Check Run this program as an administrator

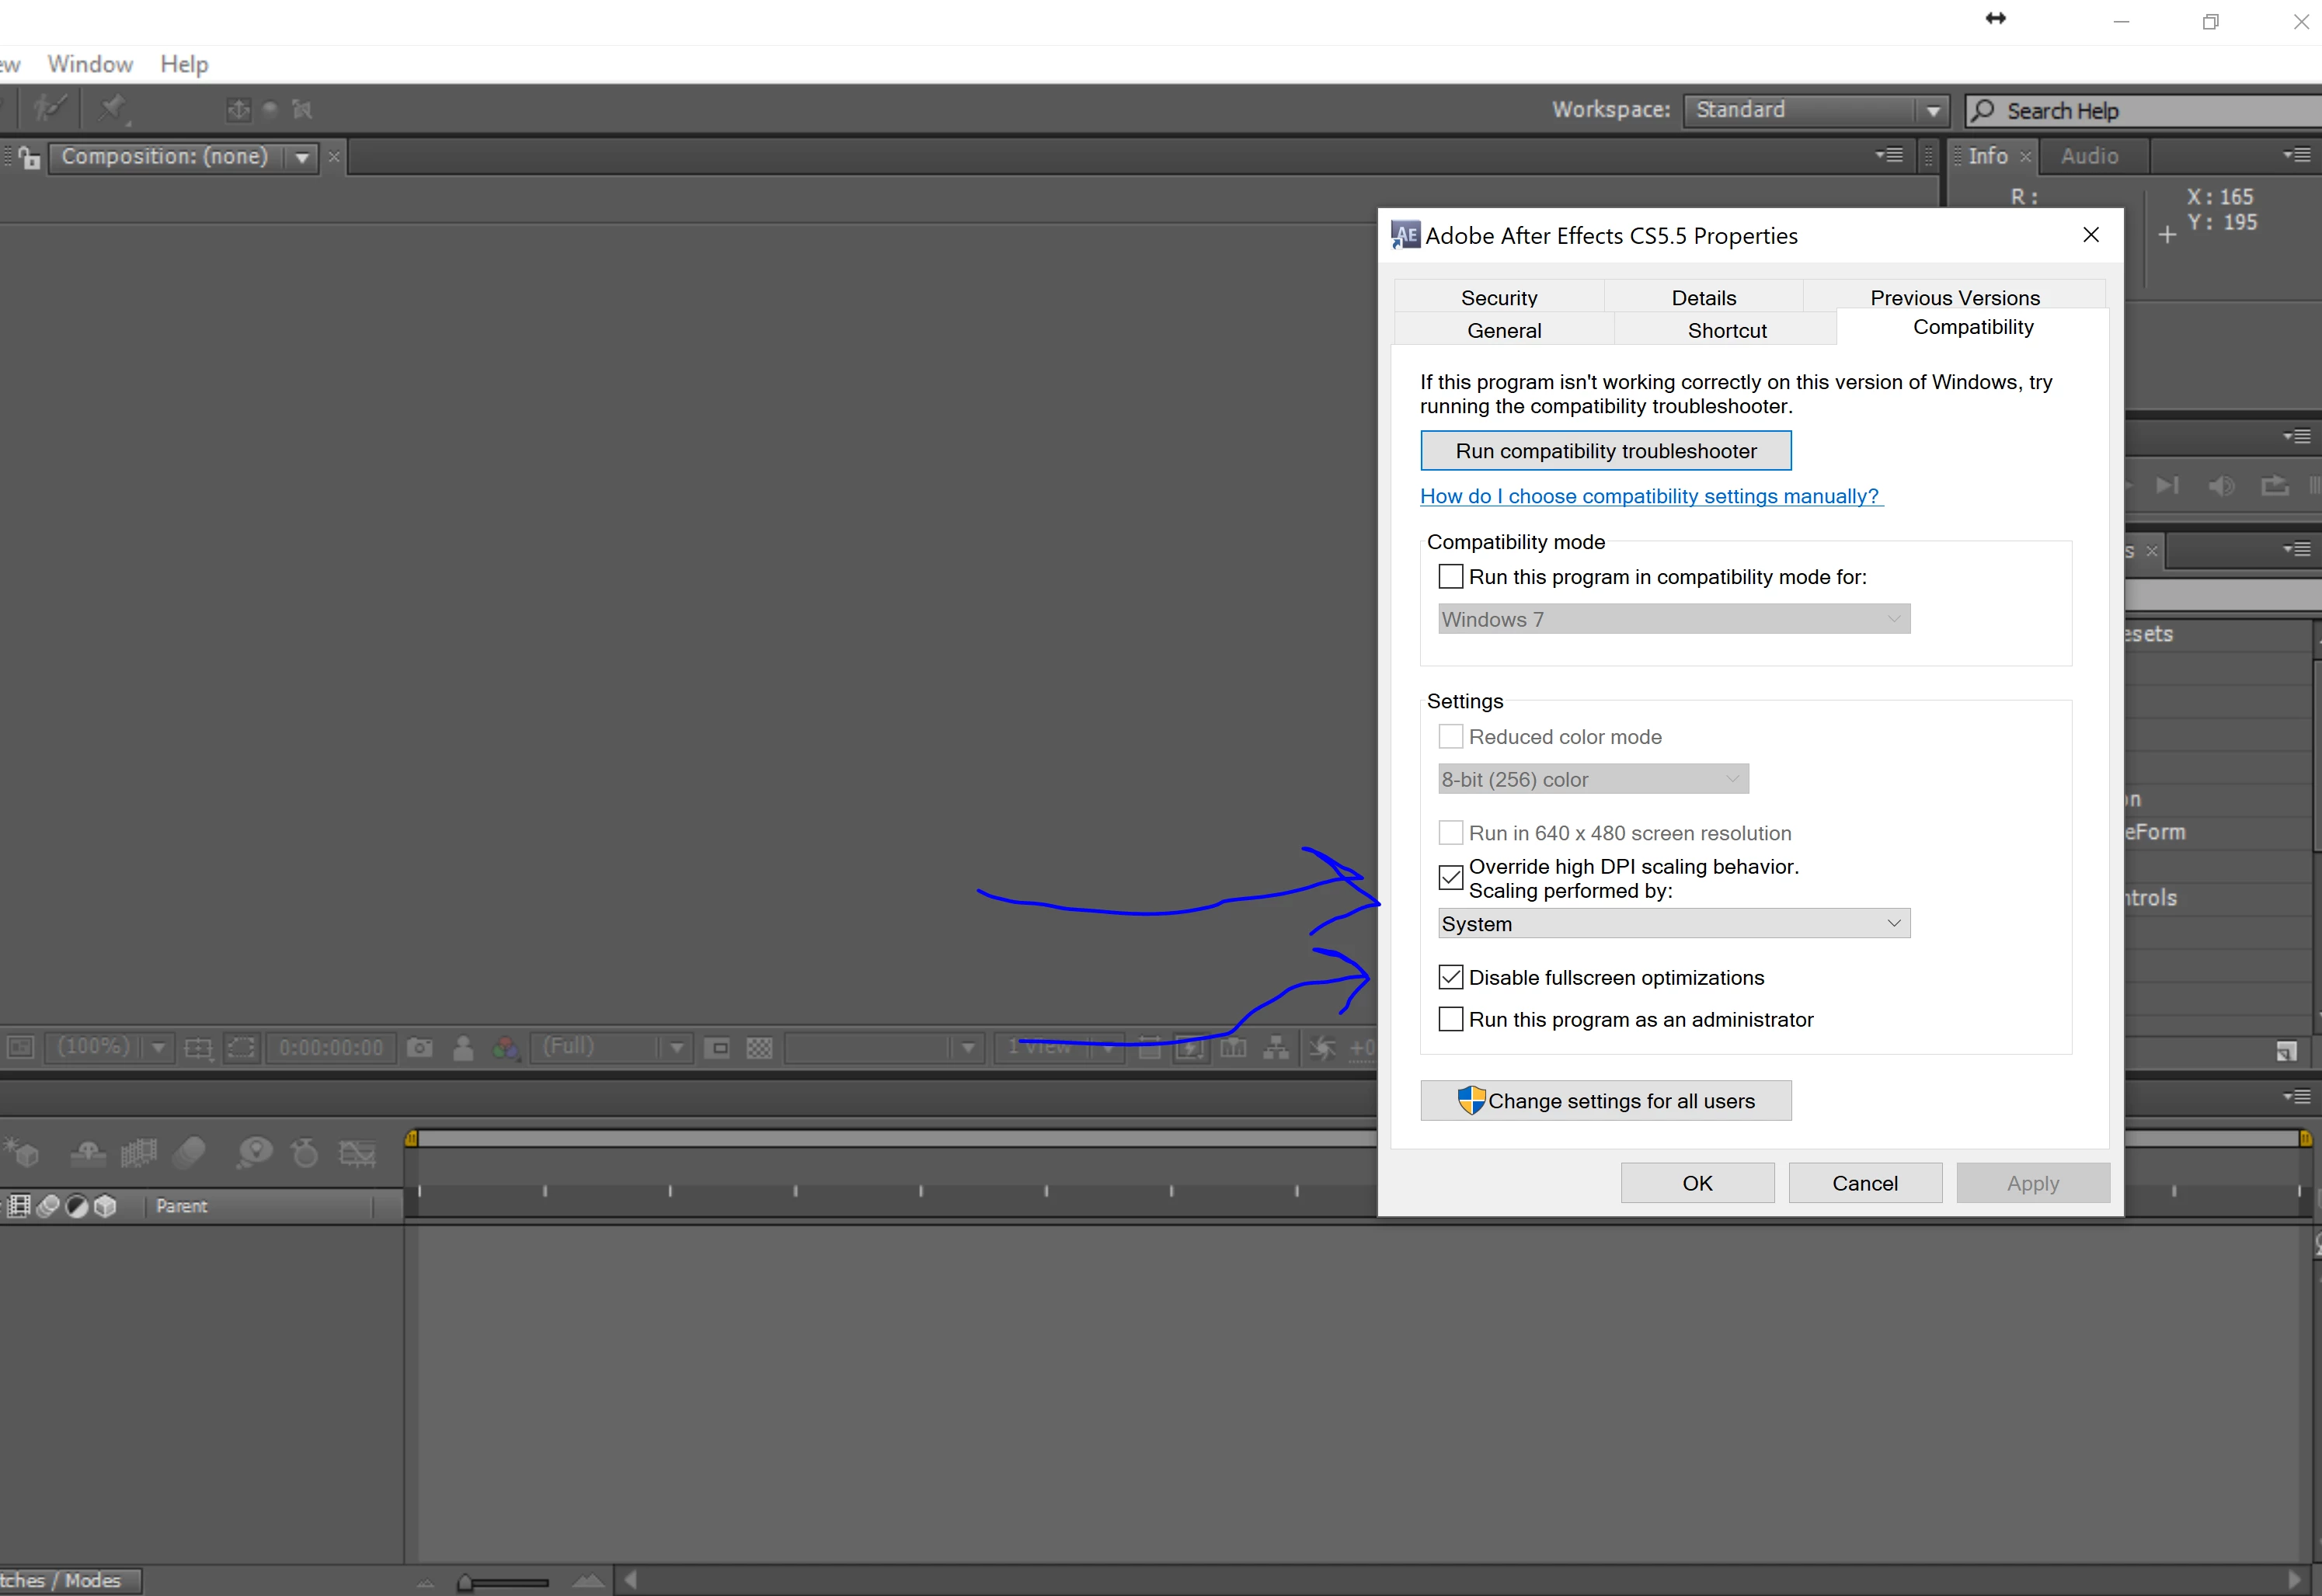click(1450, 1019)
